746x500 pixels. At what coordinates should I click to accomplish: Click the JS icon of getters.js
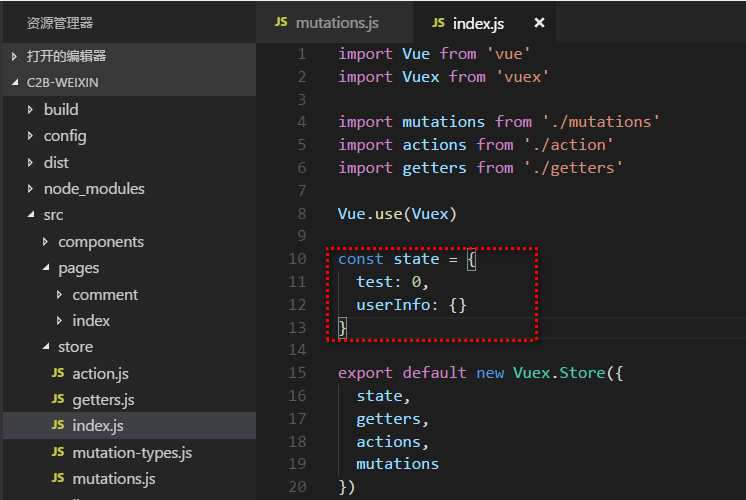(x=58, y=399)
